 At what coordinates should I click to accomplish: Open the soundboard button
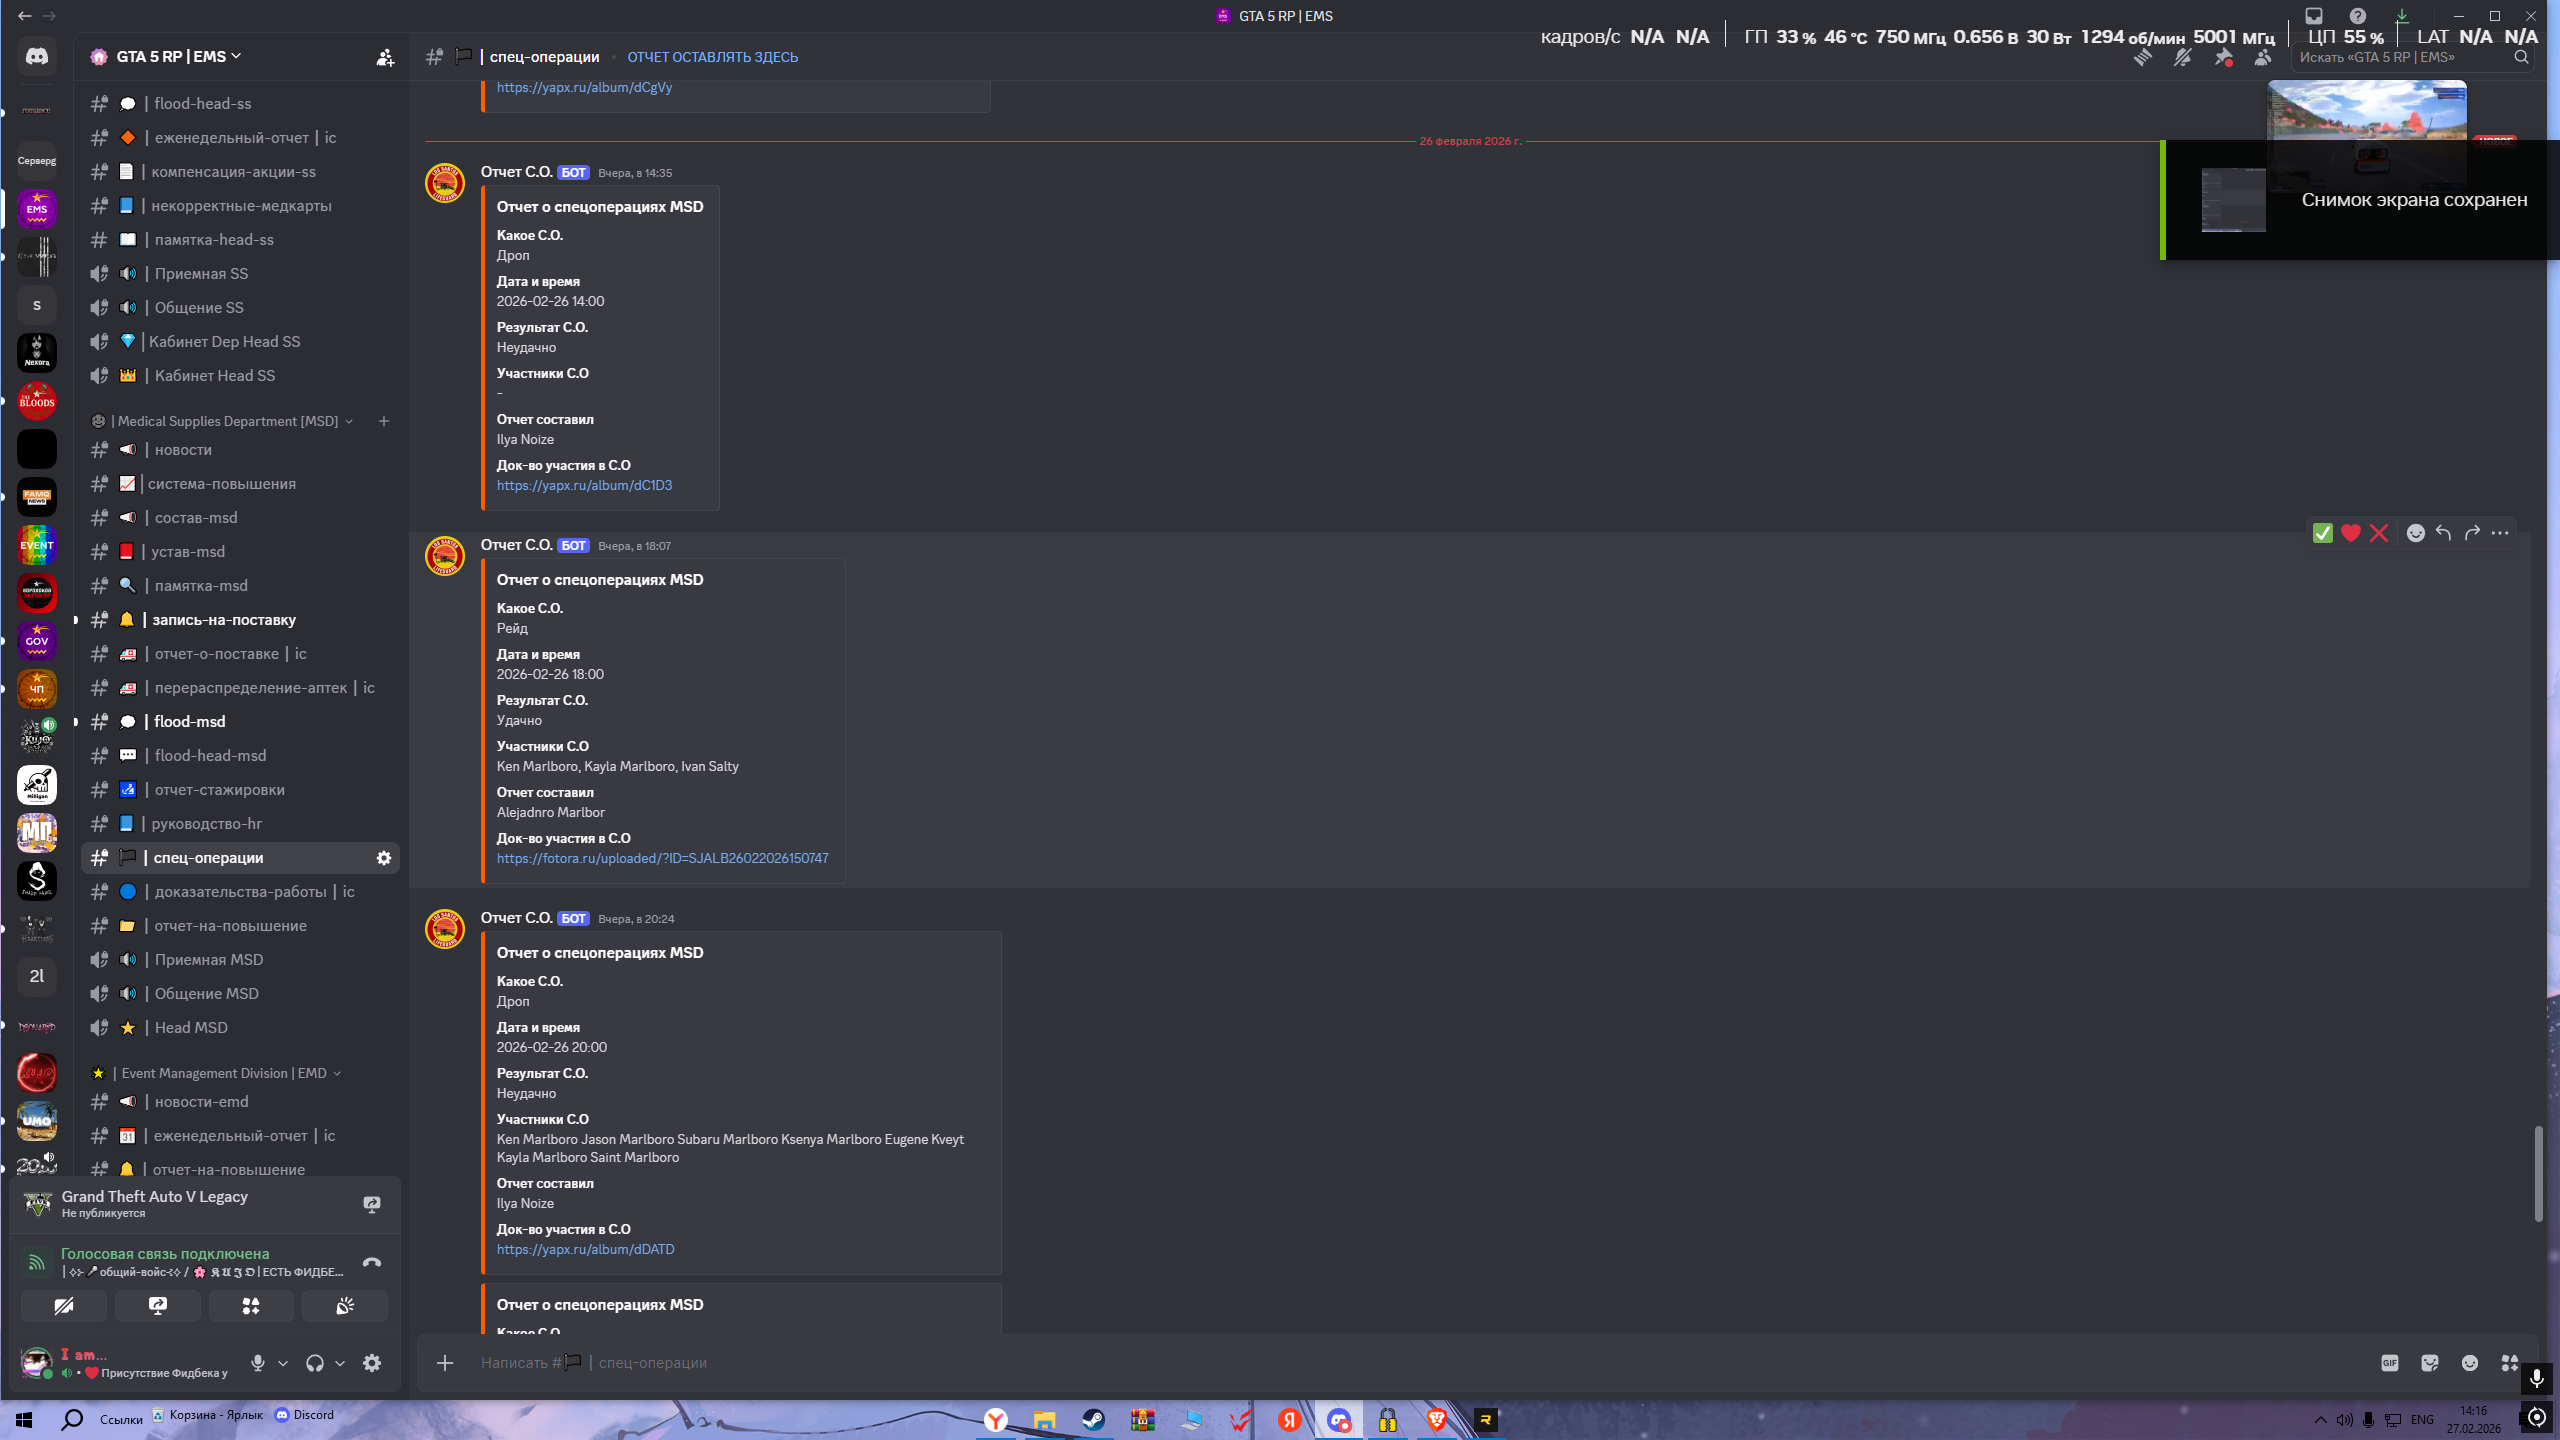pyautogui.click(x=344, y=1306)
